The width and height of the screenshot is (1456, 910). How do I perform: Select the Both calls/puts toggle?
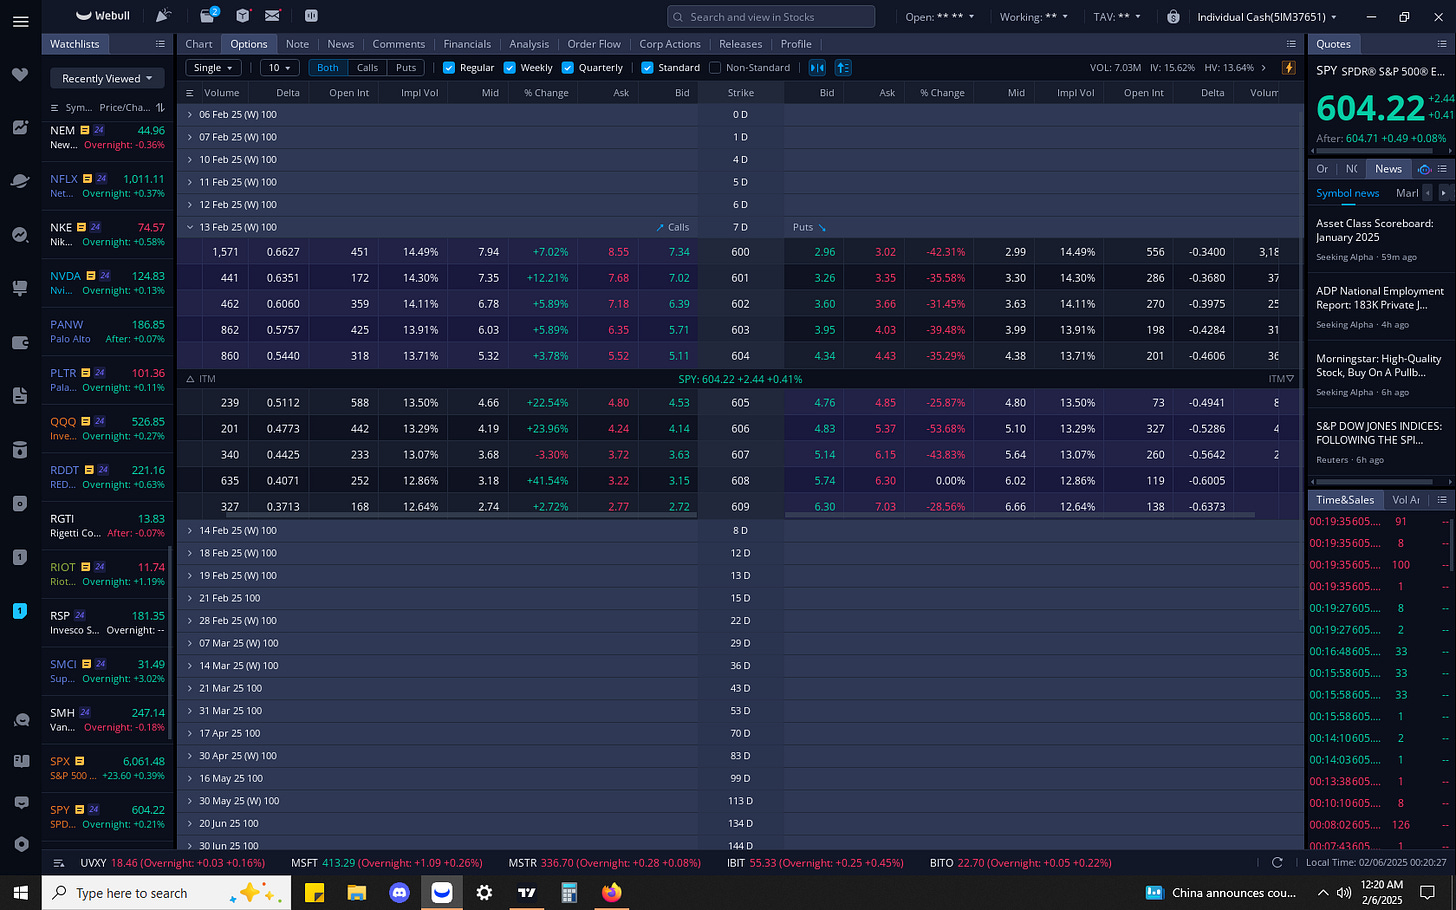[328, 68]
